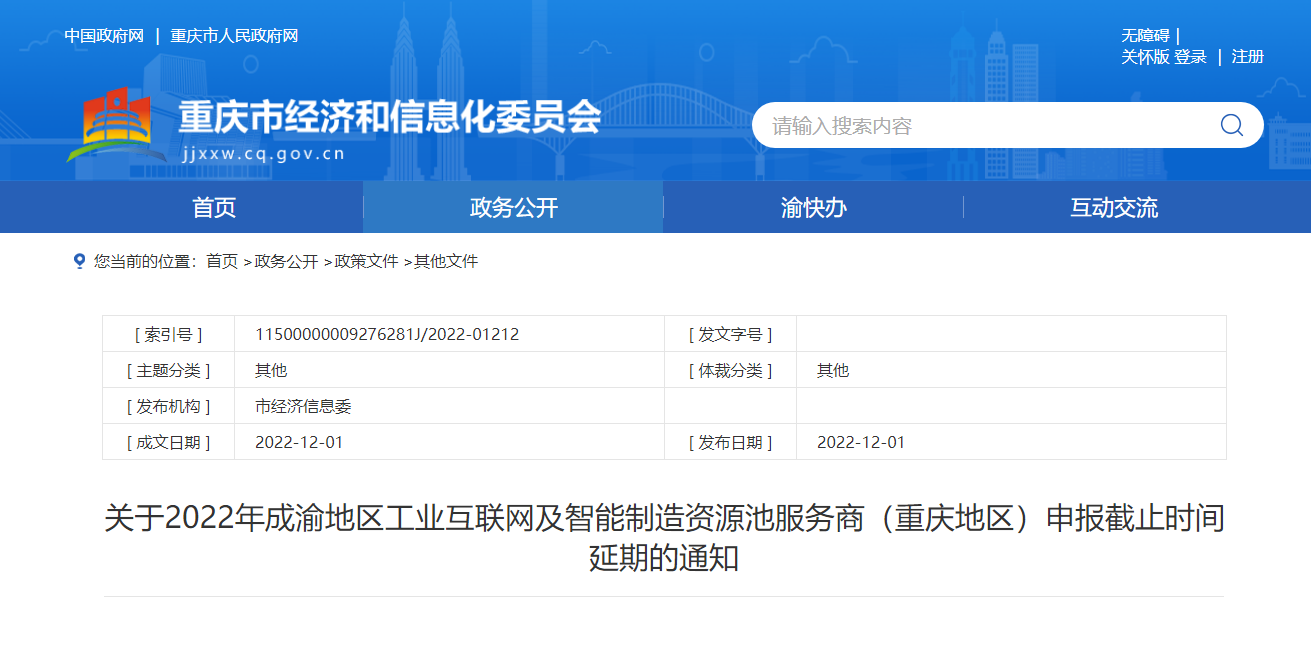The image size is (1311, 654).
Task: Open the 互动交流 navigation tab
Action: (1113, 208)
